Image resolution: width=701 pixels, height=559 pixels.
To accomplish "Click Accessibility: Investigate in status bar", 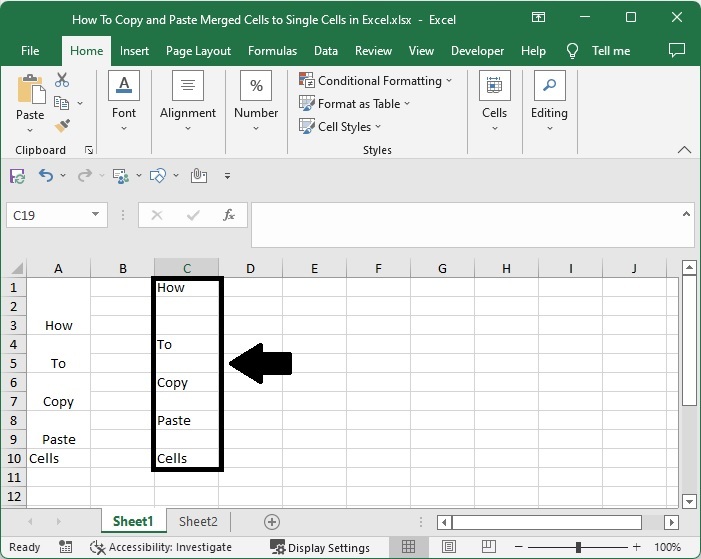I will [x=160, y=547].
